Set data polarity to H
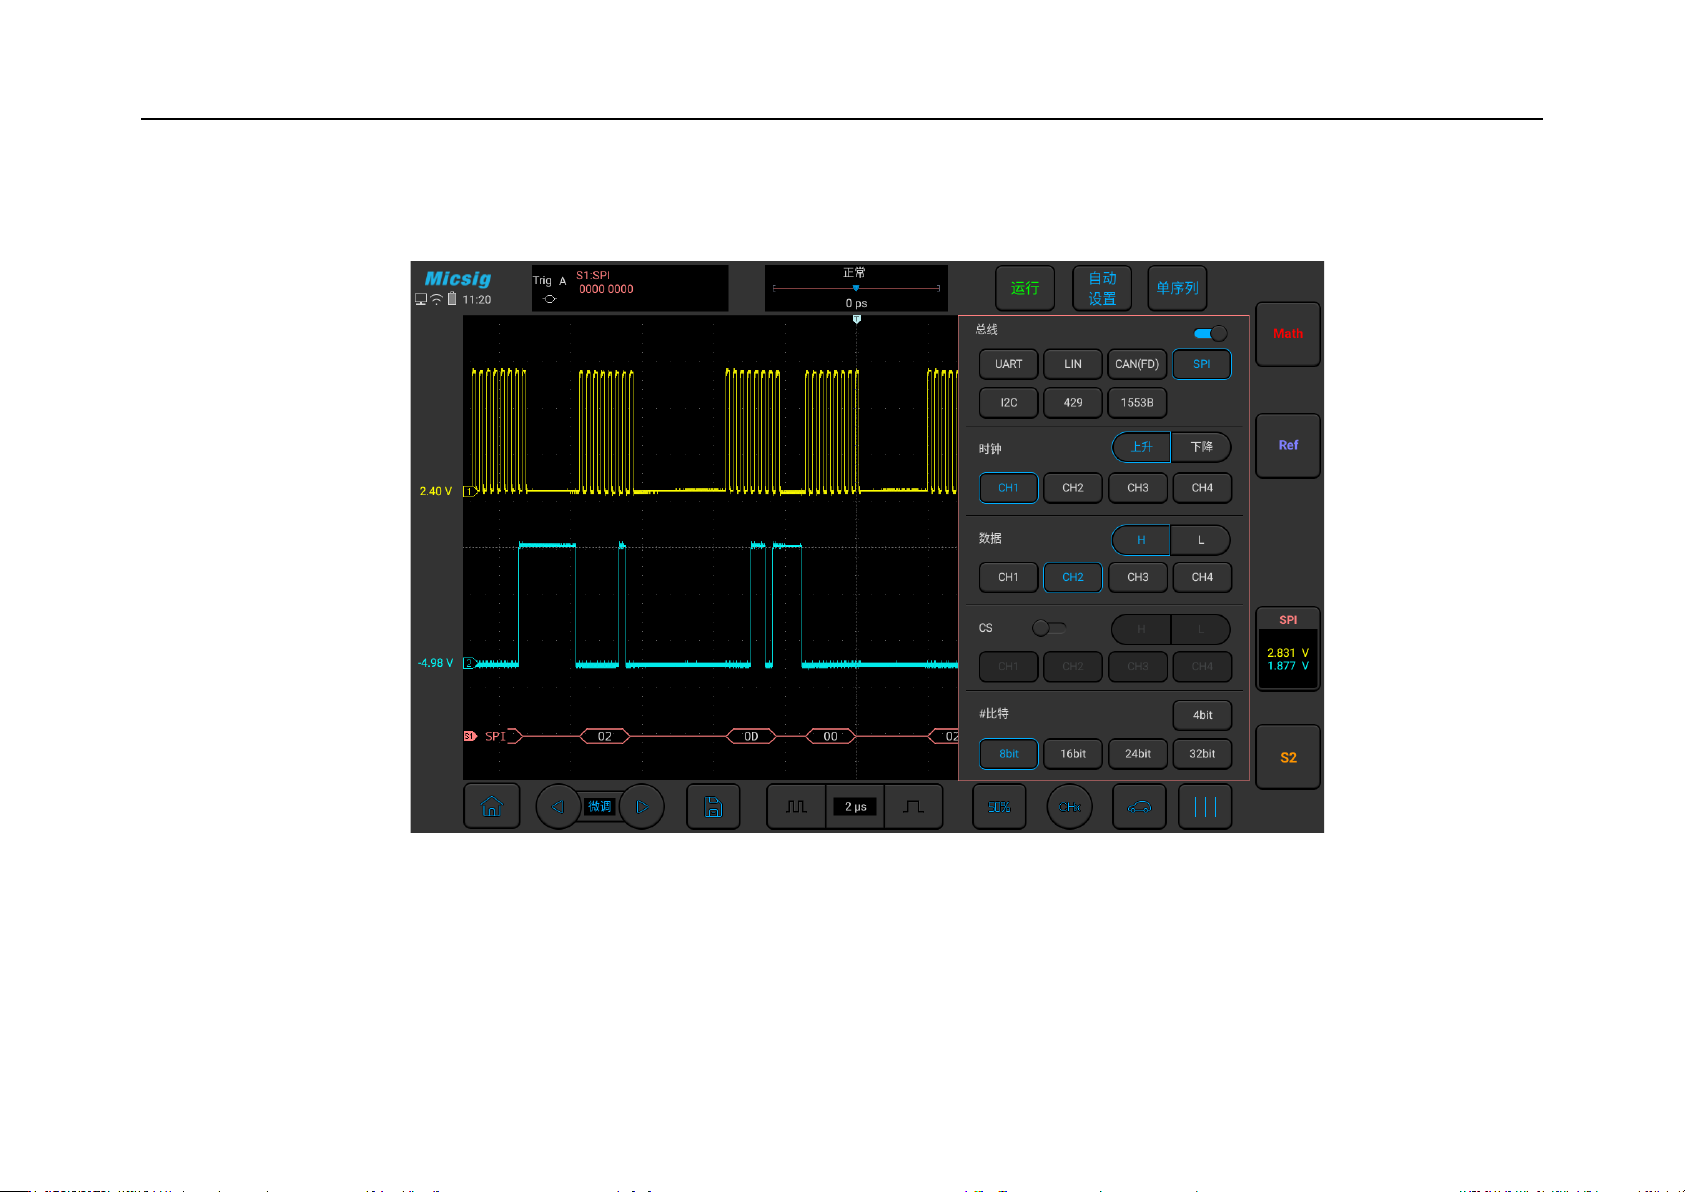The height and width of the screenshot is (1192, 1685). click(x=1141, y=540)
